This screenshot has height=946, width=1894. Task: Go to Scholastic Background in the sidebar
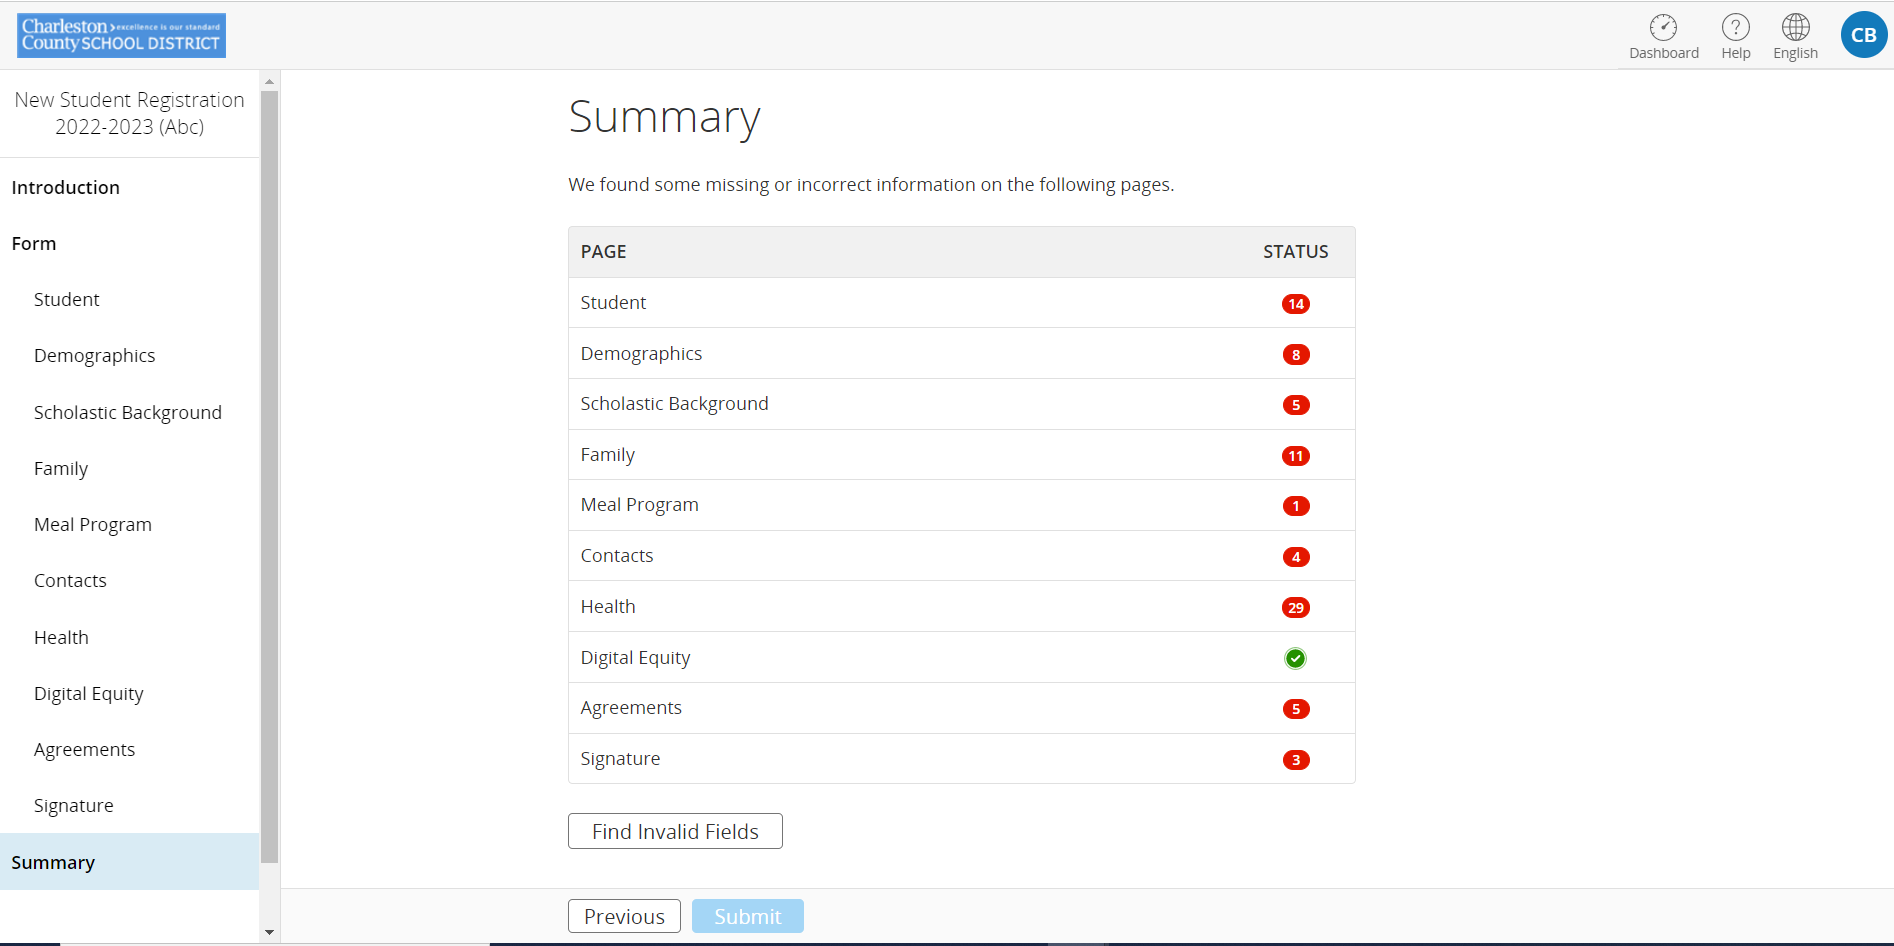pyautogui.click(x=128, y=413)
